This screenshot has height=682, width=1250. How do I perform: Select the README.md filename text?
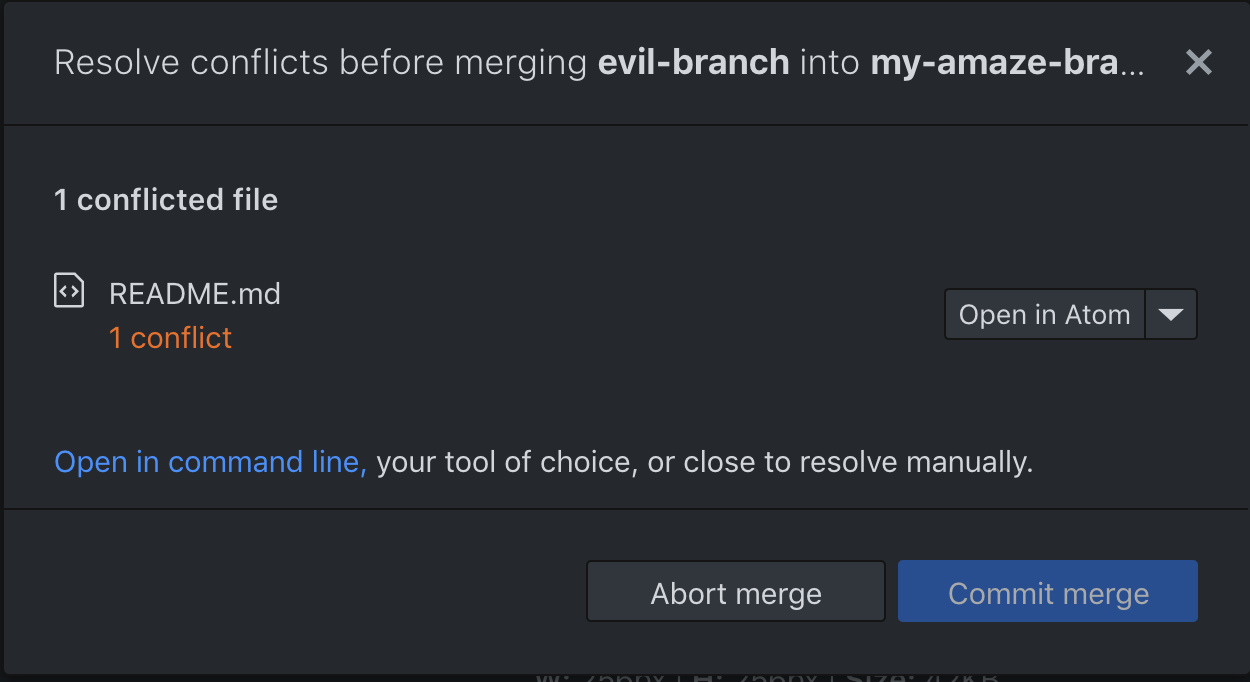point(195,293)
